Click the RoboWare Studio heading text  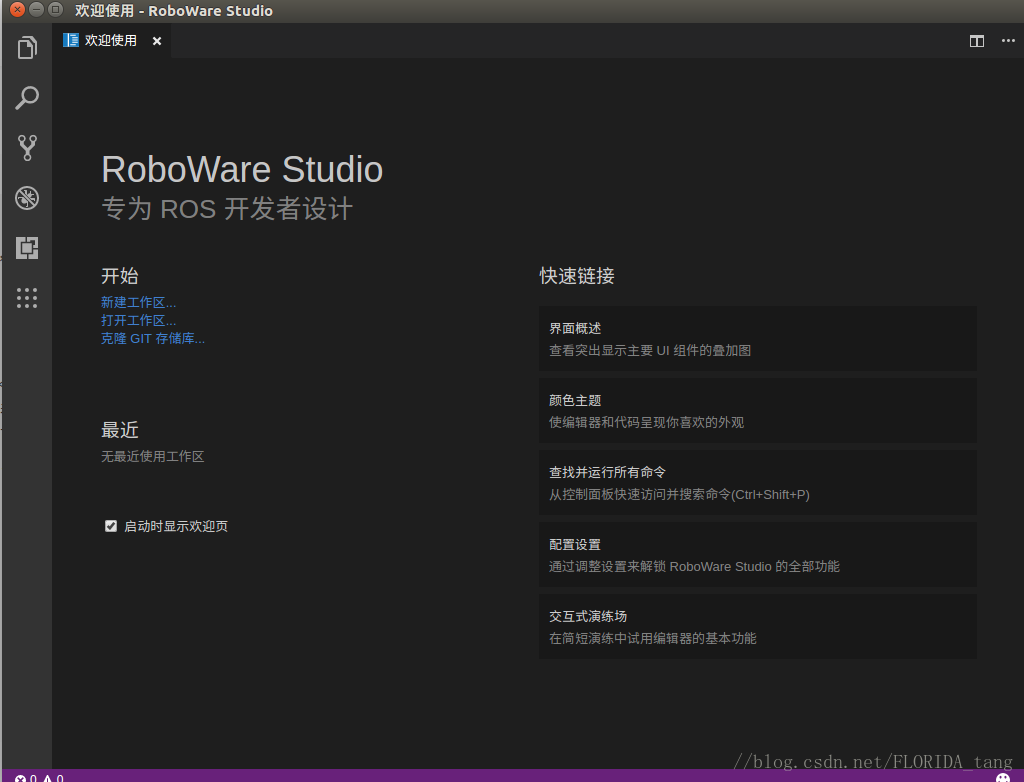(x=242, y=170)
